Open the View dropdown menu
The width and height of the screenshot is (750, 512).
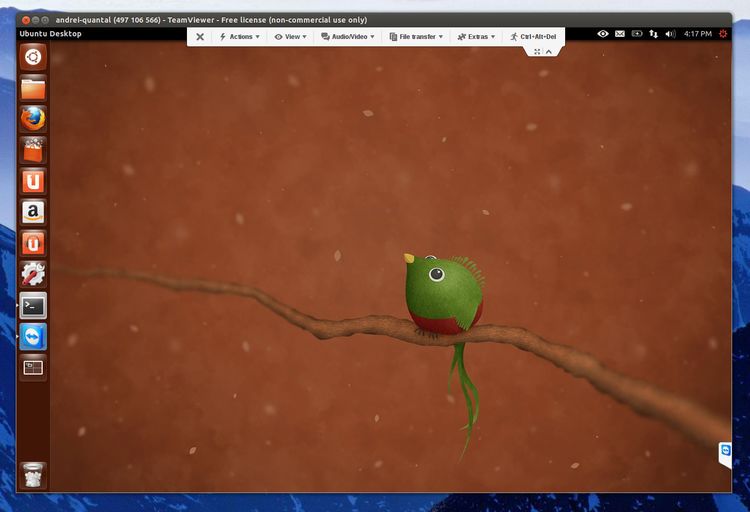(x=290, y=37)
